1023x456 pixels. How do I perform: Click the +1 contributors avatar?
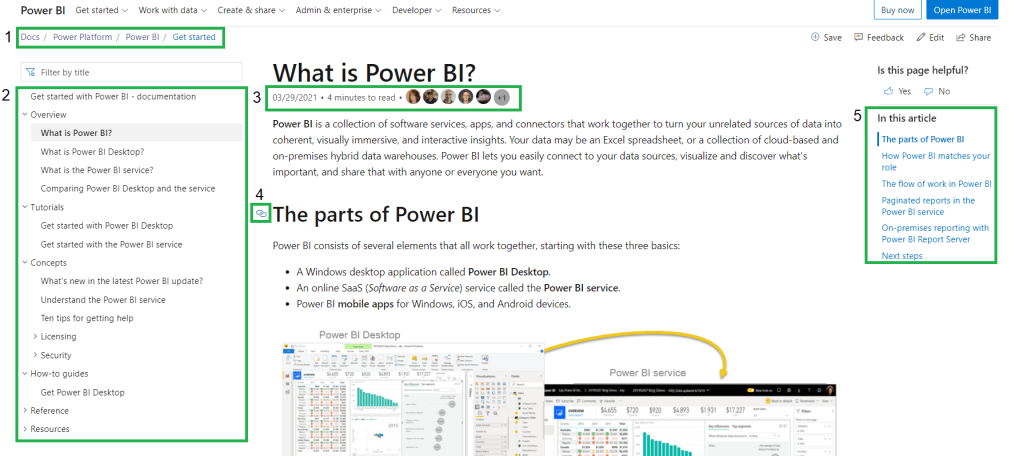point(502,97)
